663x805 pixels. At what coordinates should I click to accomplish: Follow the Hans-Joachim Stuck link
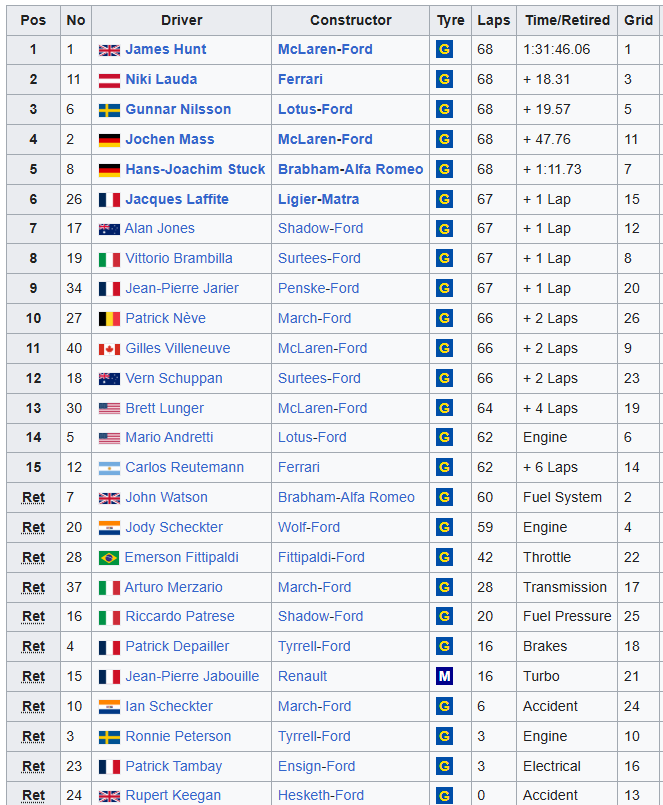(x=196, y=169)
